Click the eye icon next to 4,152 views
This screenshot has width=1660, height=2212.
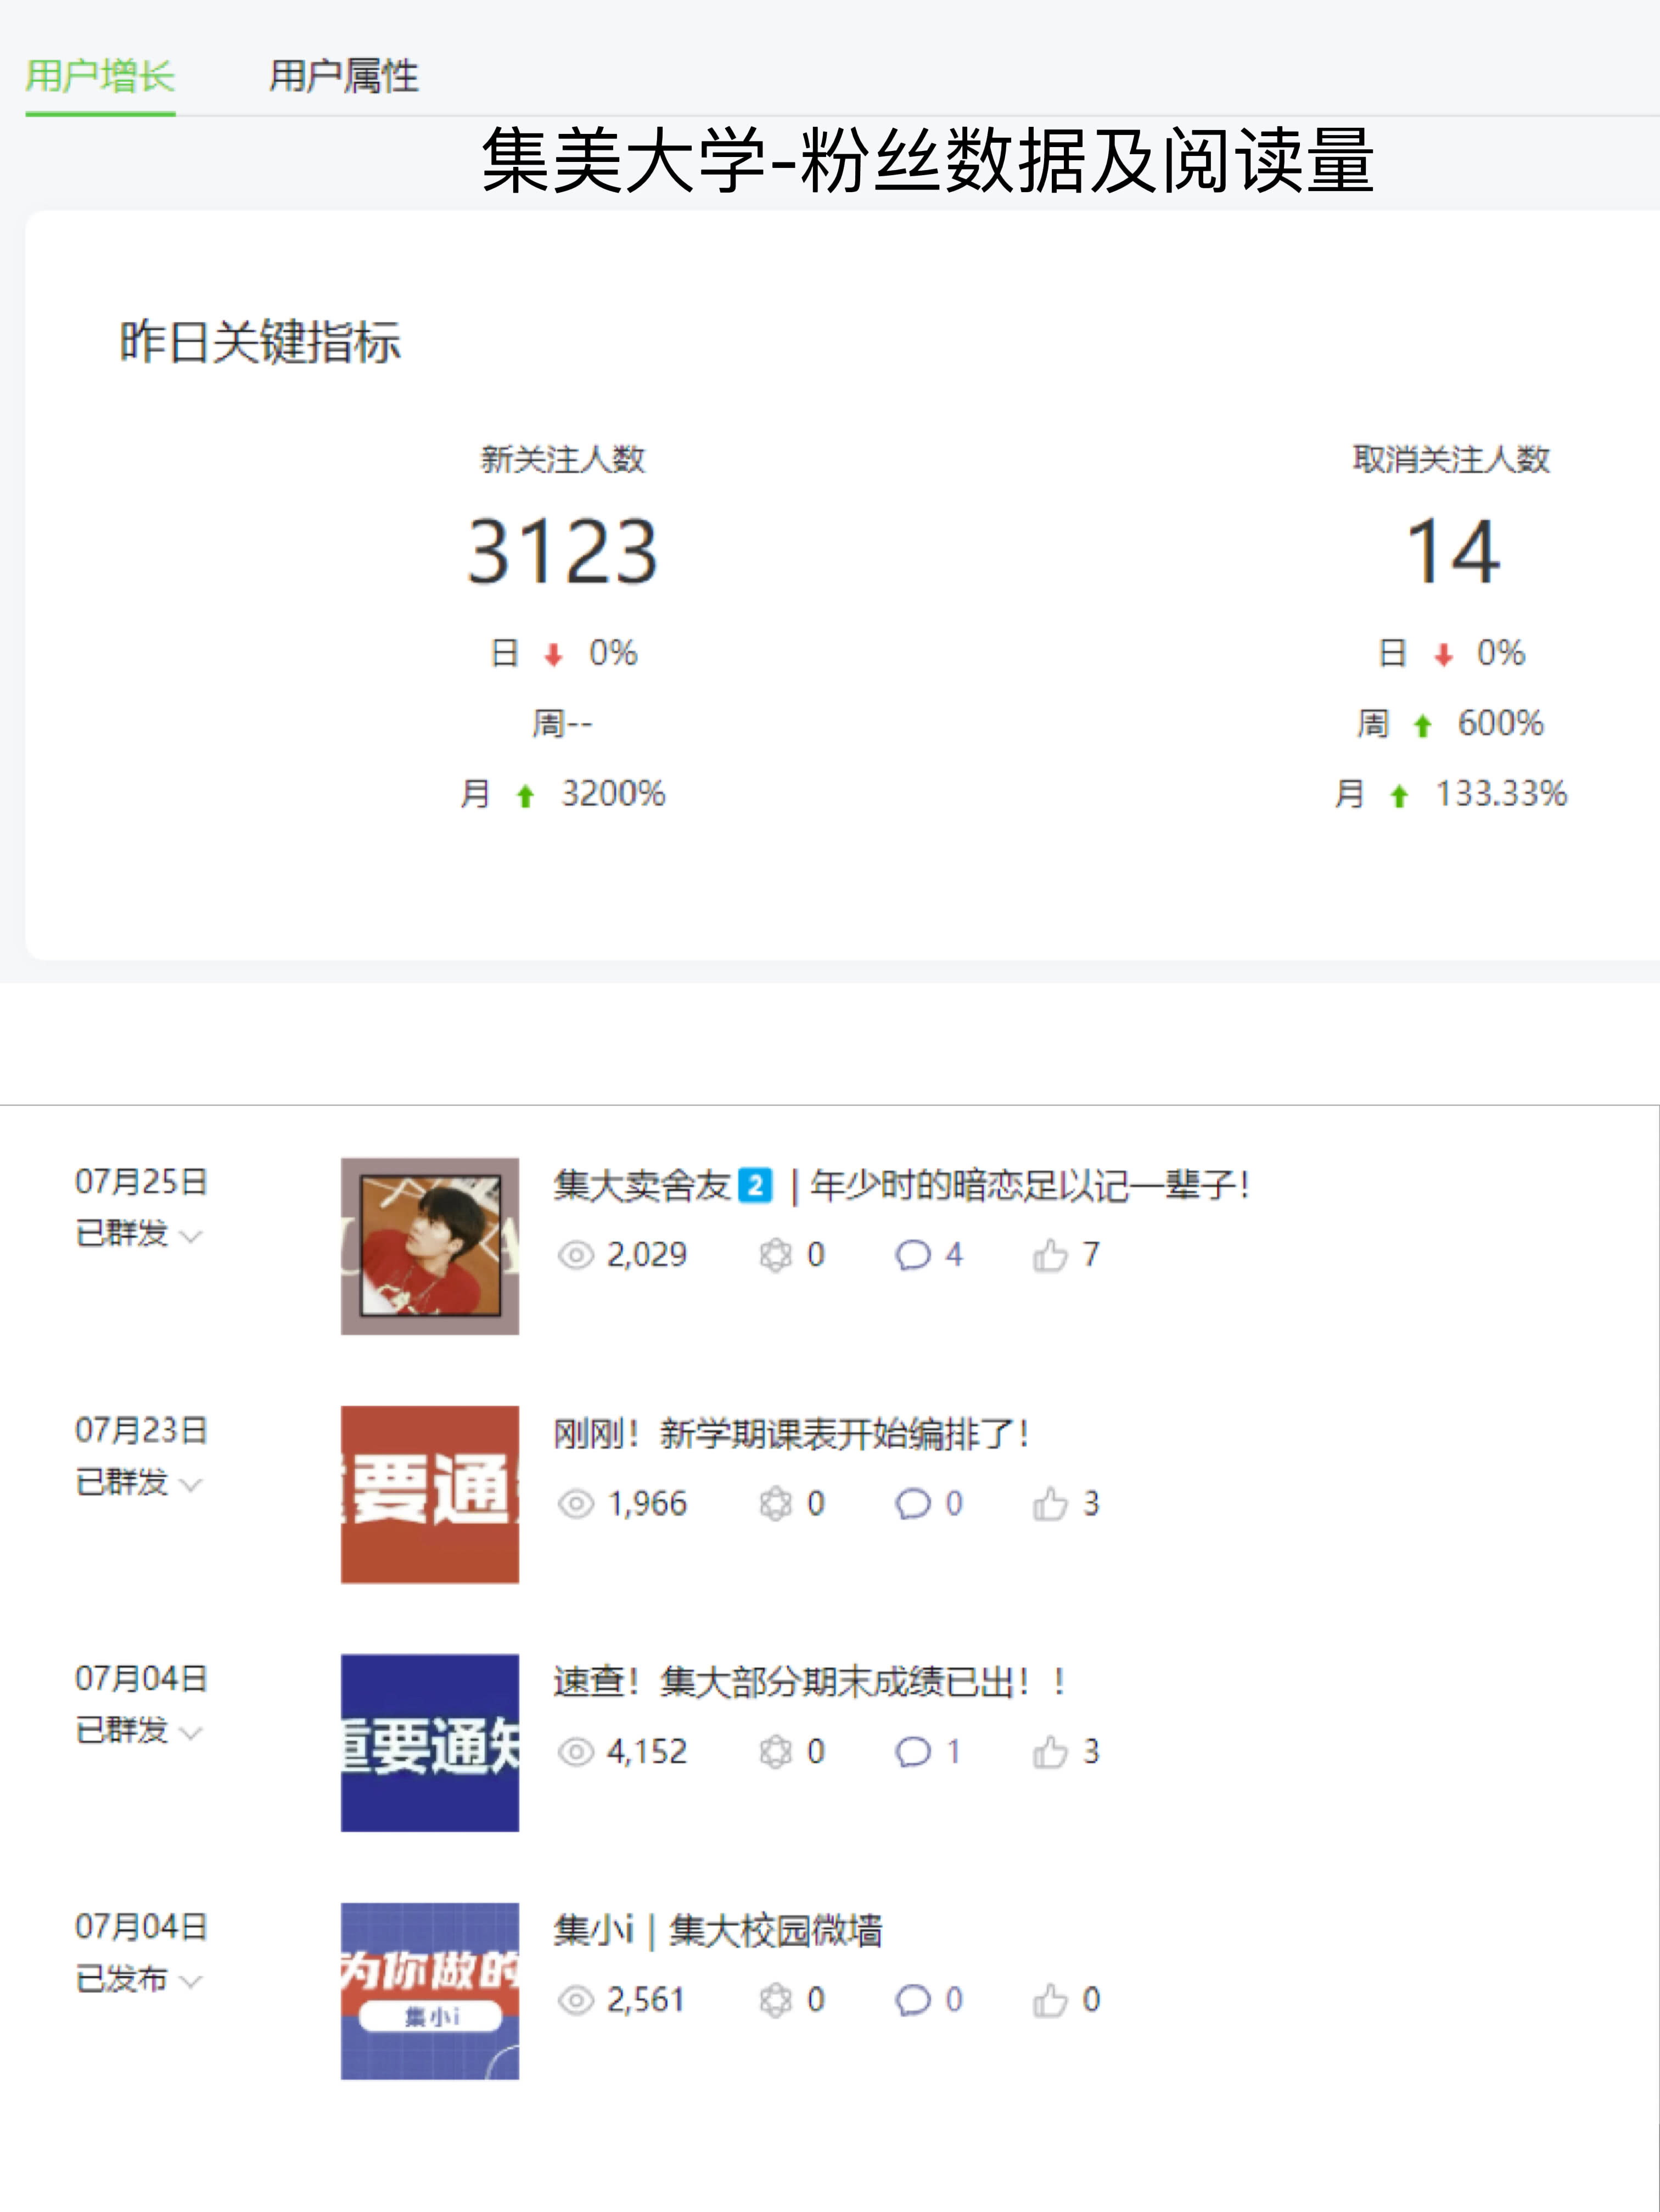pos(576,1752)
